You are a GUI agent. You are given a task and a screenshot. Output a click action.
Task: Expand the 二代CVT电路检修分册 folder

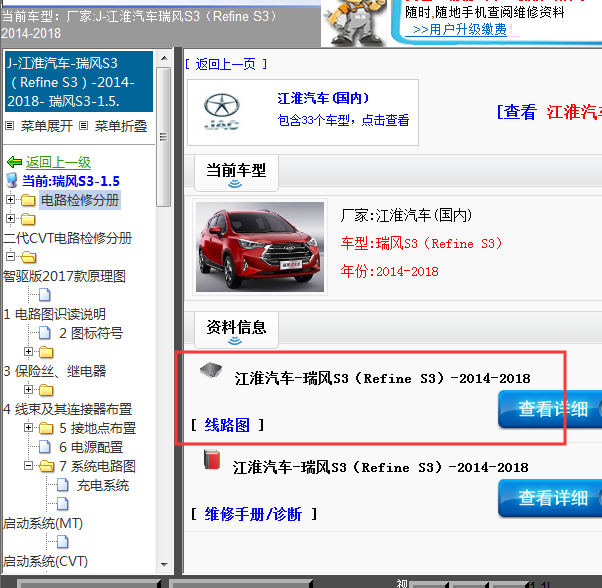[10, 218]
